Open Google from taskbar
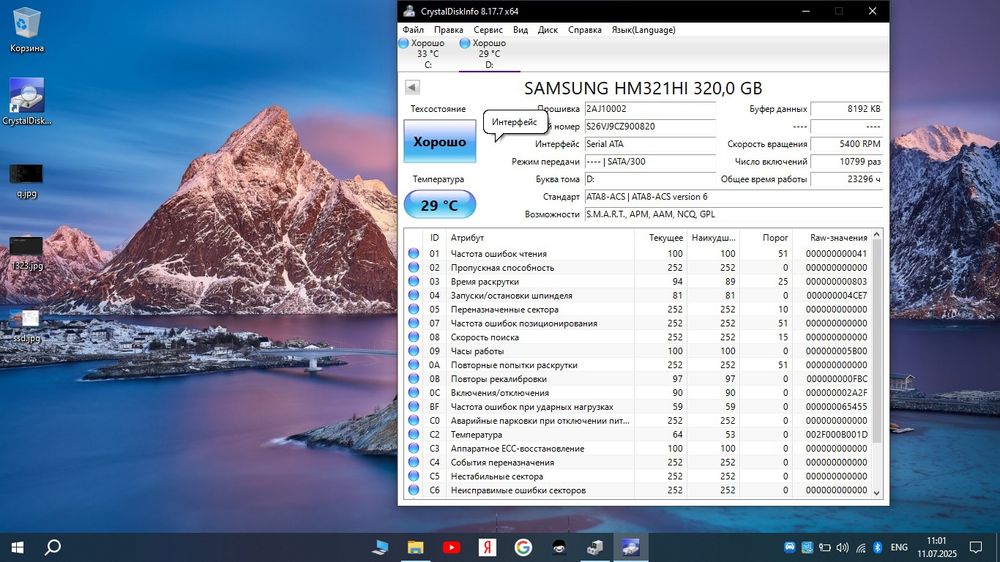 (x=523, y=547)
